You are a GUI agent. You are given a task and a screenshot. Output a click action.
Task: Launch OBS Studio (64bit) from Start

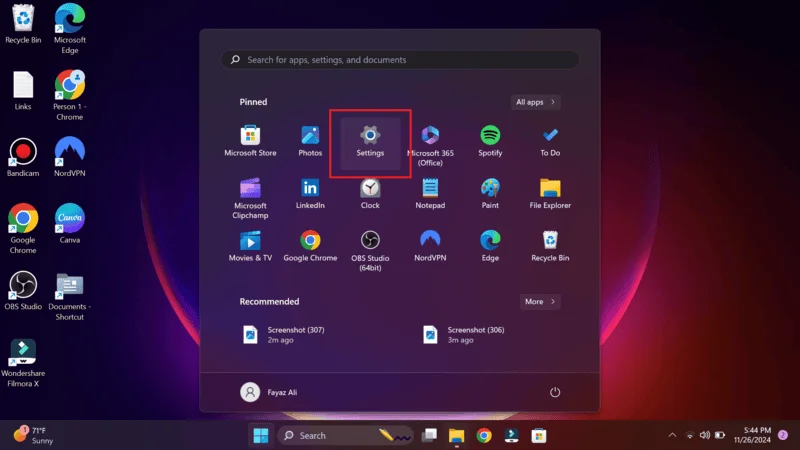pos(370,251)
